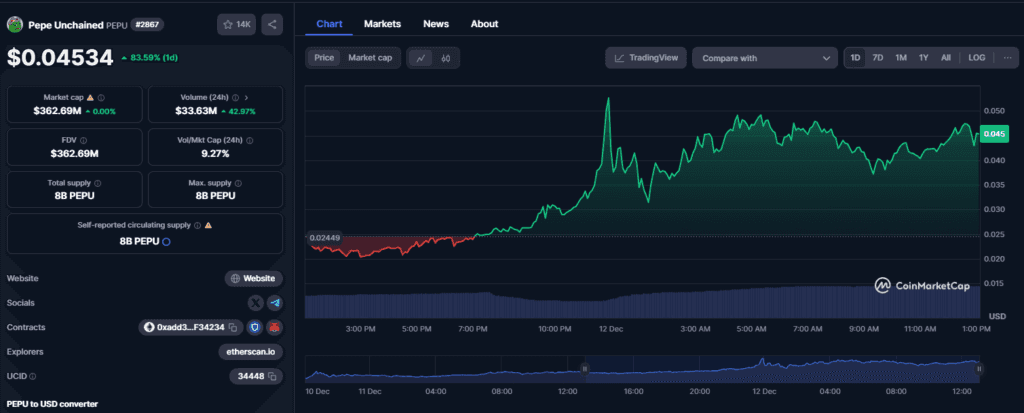Click the Market cap warning triangle icon

(x=90, y=97)
